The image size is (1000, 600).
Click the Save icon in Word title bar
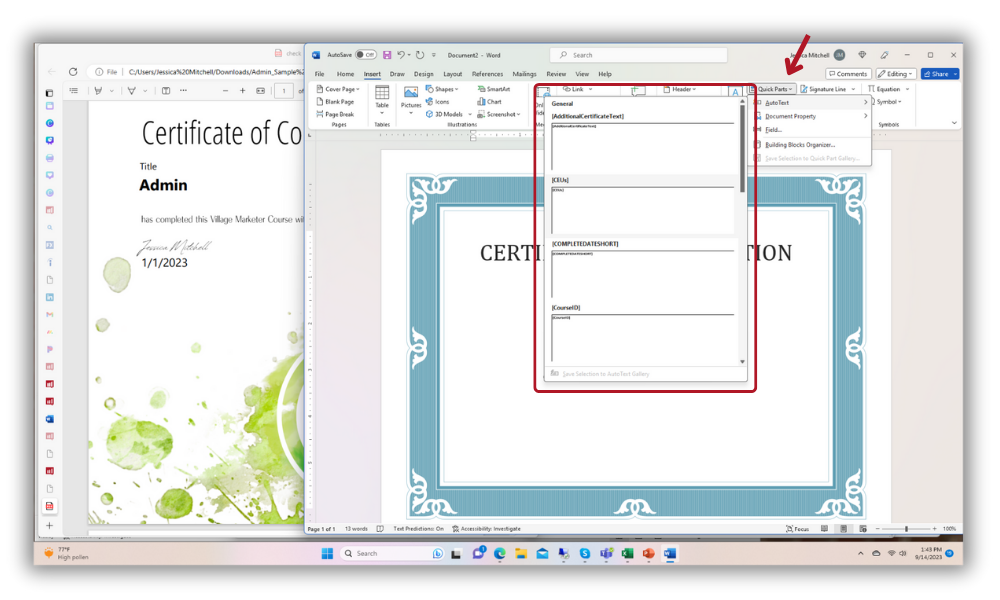386,55
